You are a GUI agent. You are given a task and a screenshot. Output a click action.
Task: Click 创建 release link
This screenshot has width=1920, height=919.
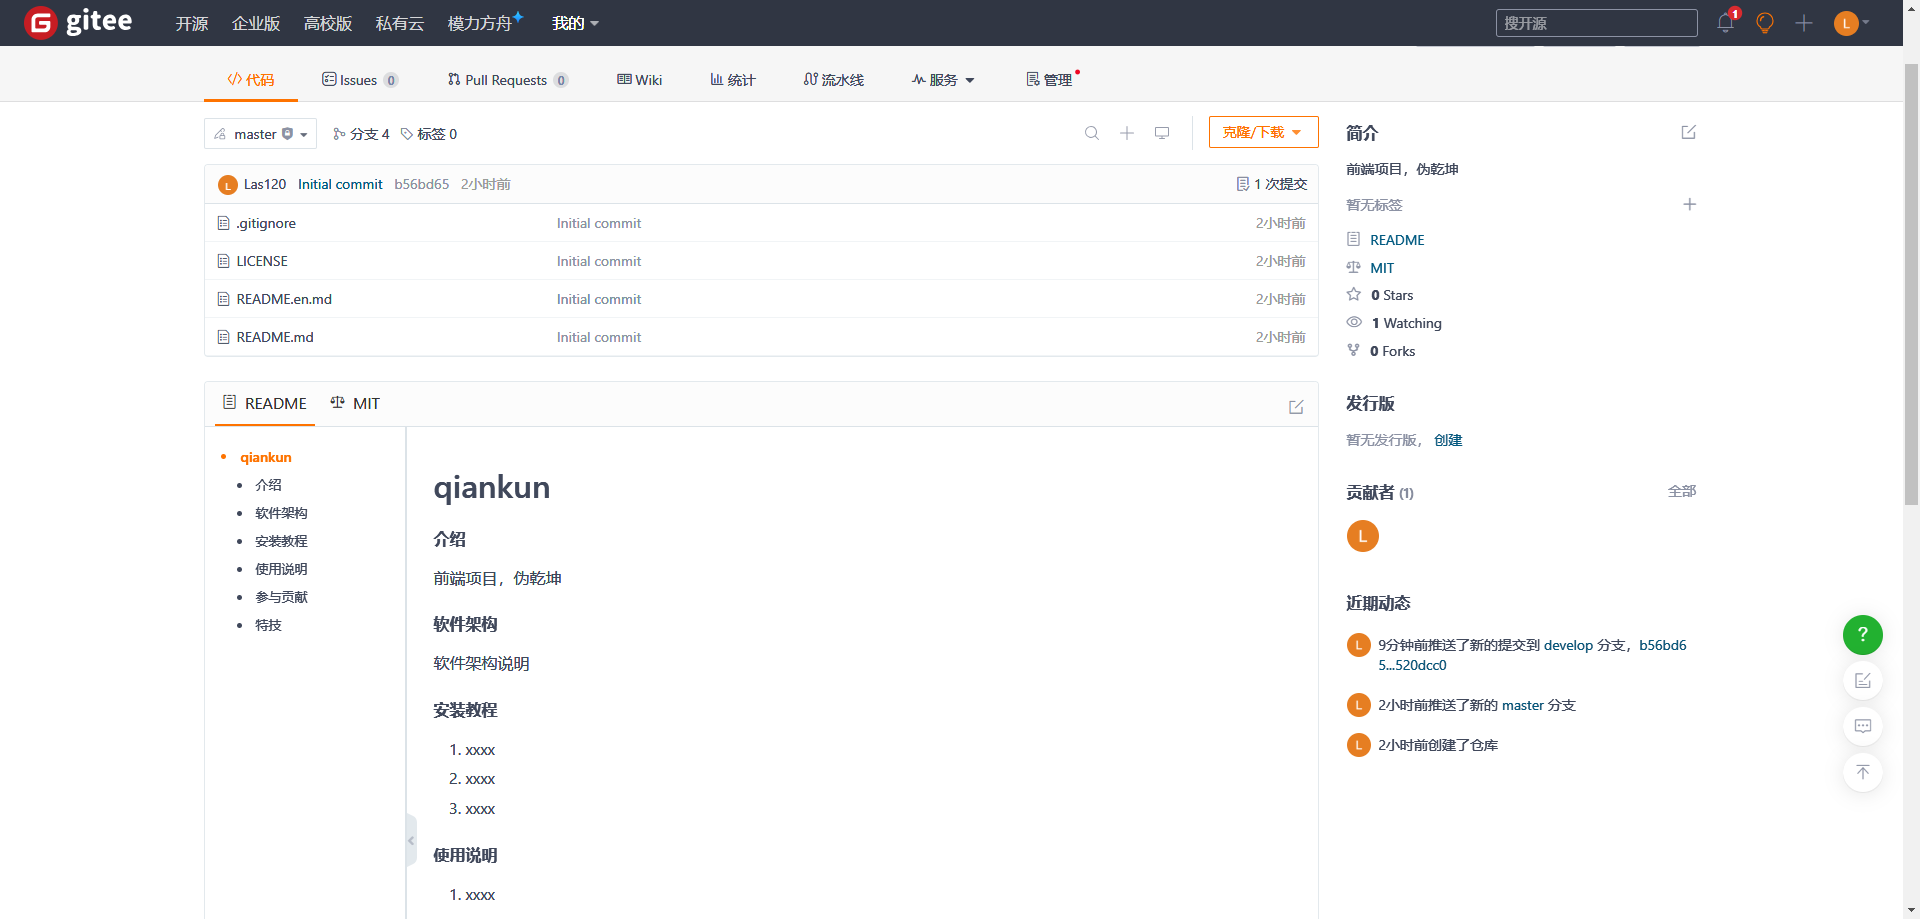point(1448,440)
